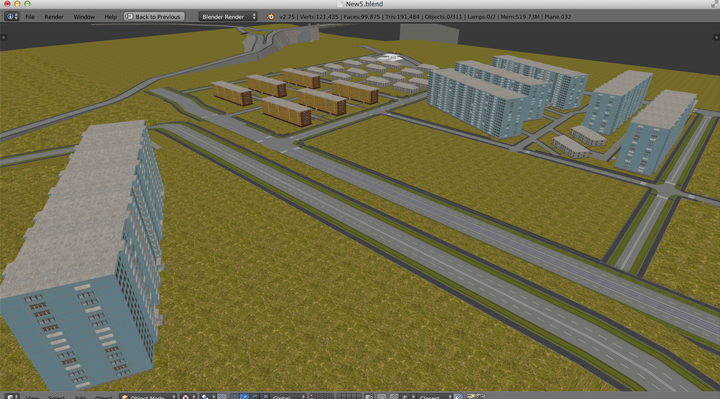Toggle the lock camera and layers button

pos(369,396)
